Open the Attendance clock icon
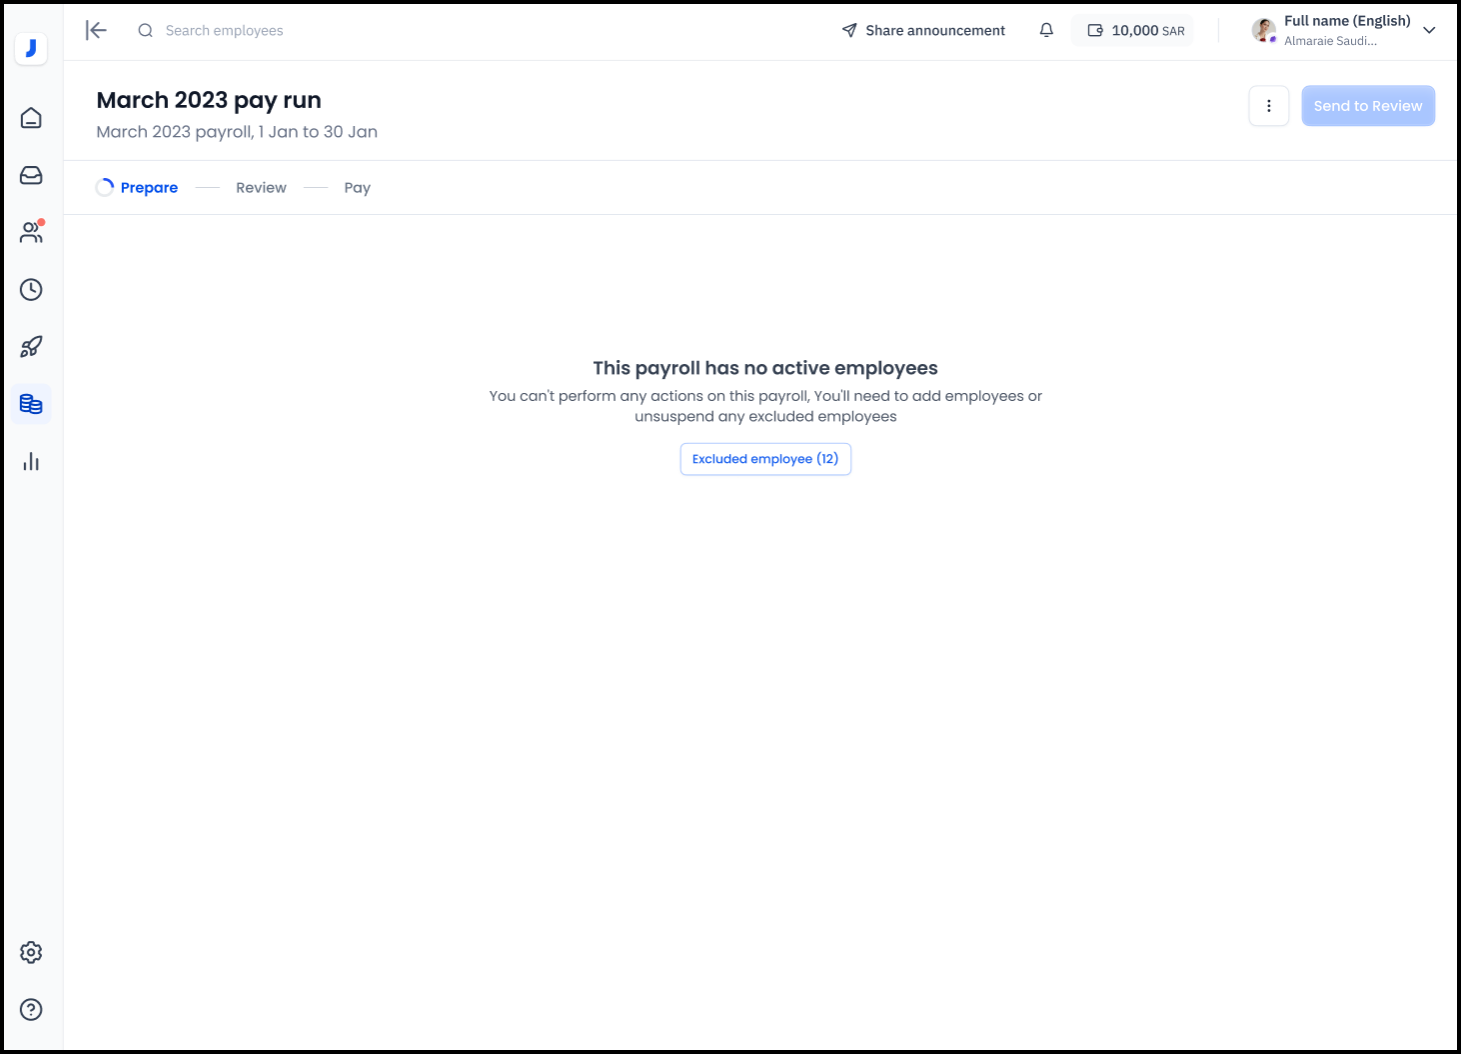 31,290
